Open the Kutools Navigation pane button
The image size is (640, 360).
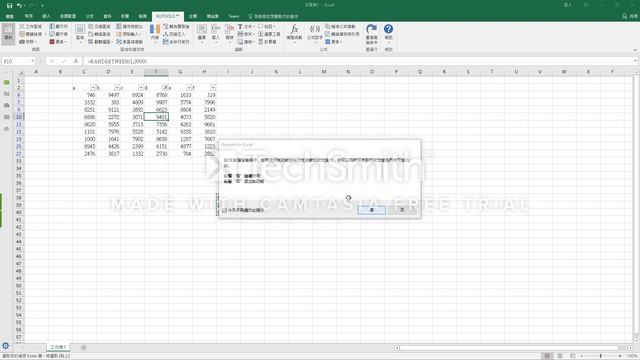8,33
